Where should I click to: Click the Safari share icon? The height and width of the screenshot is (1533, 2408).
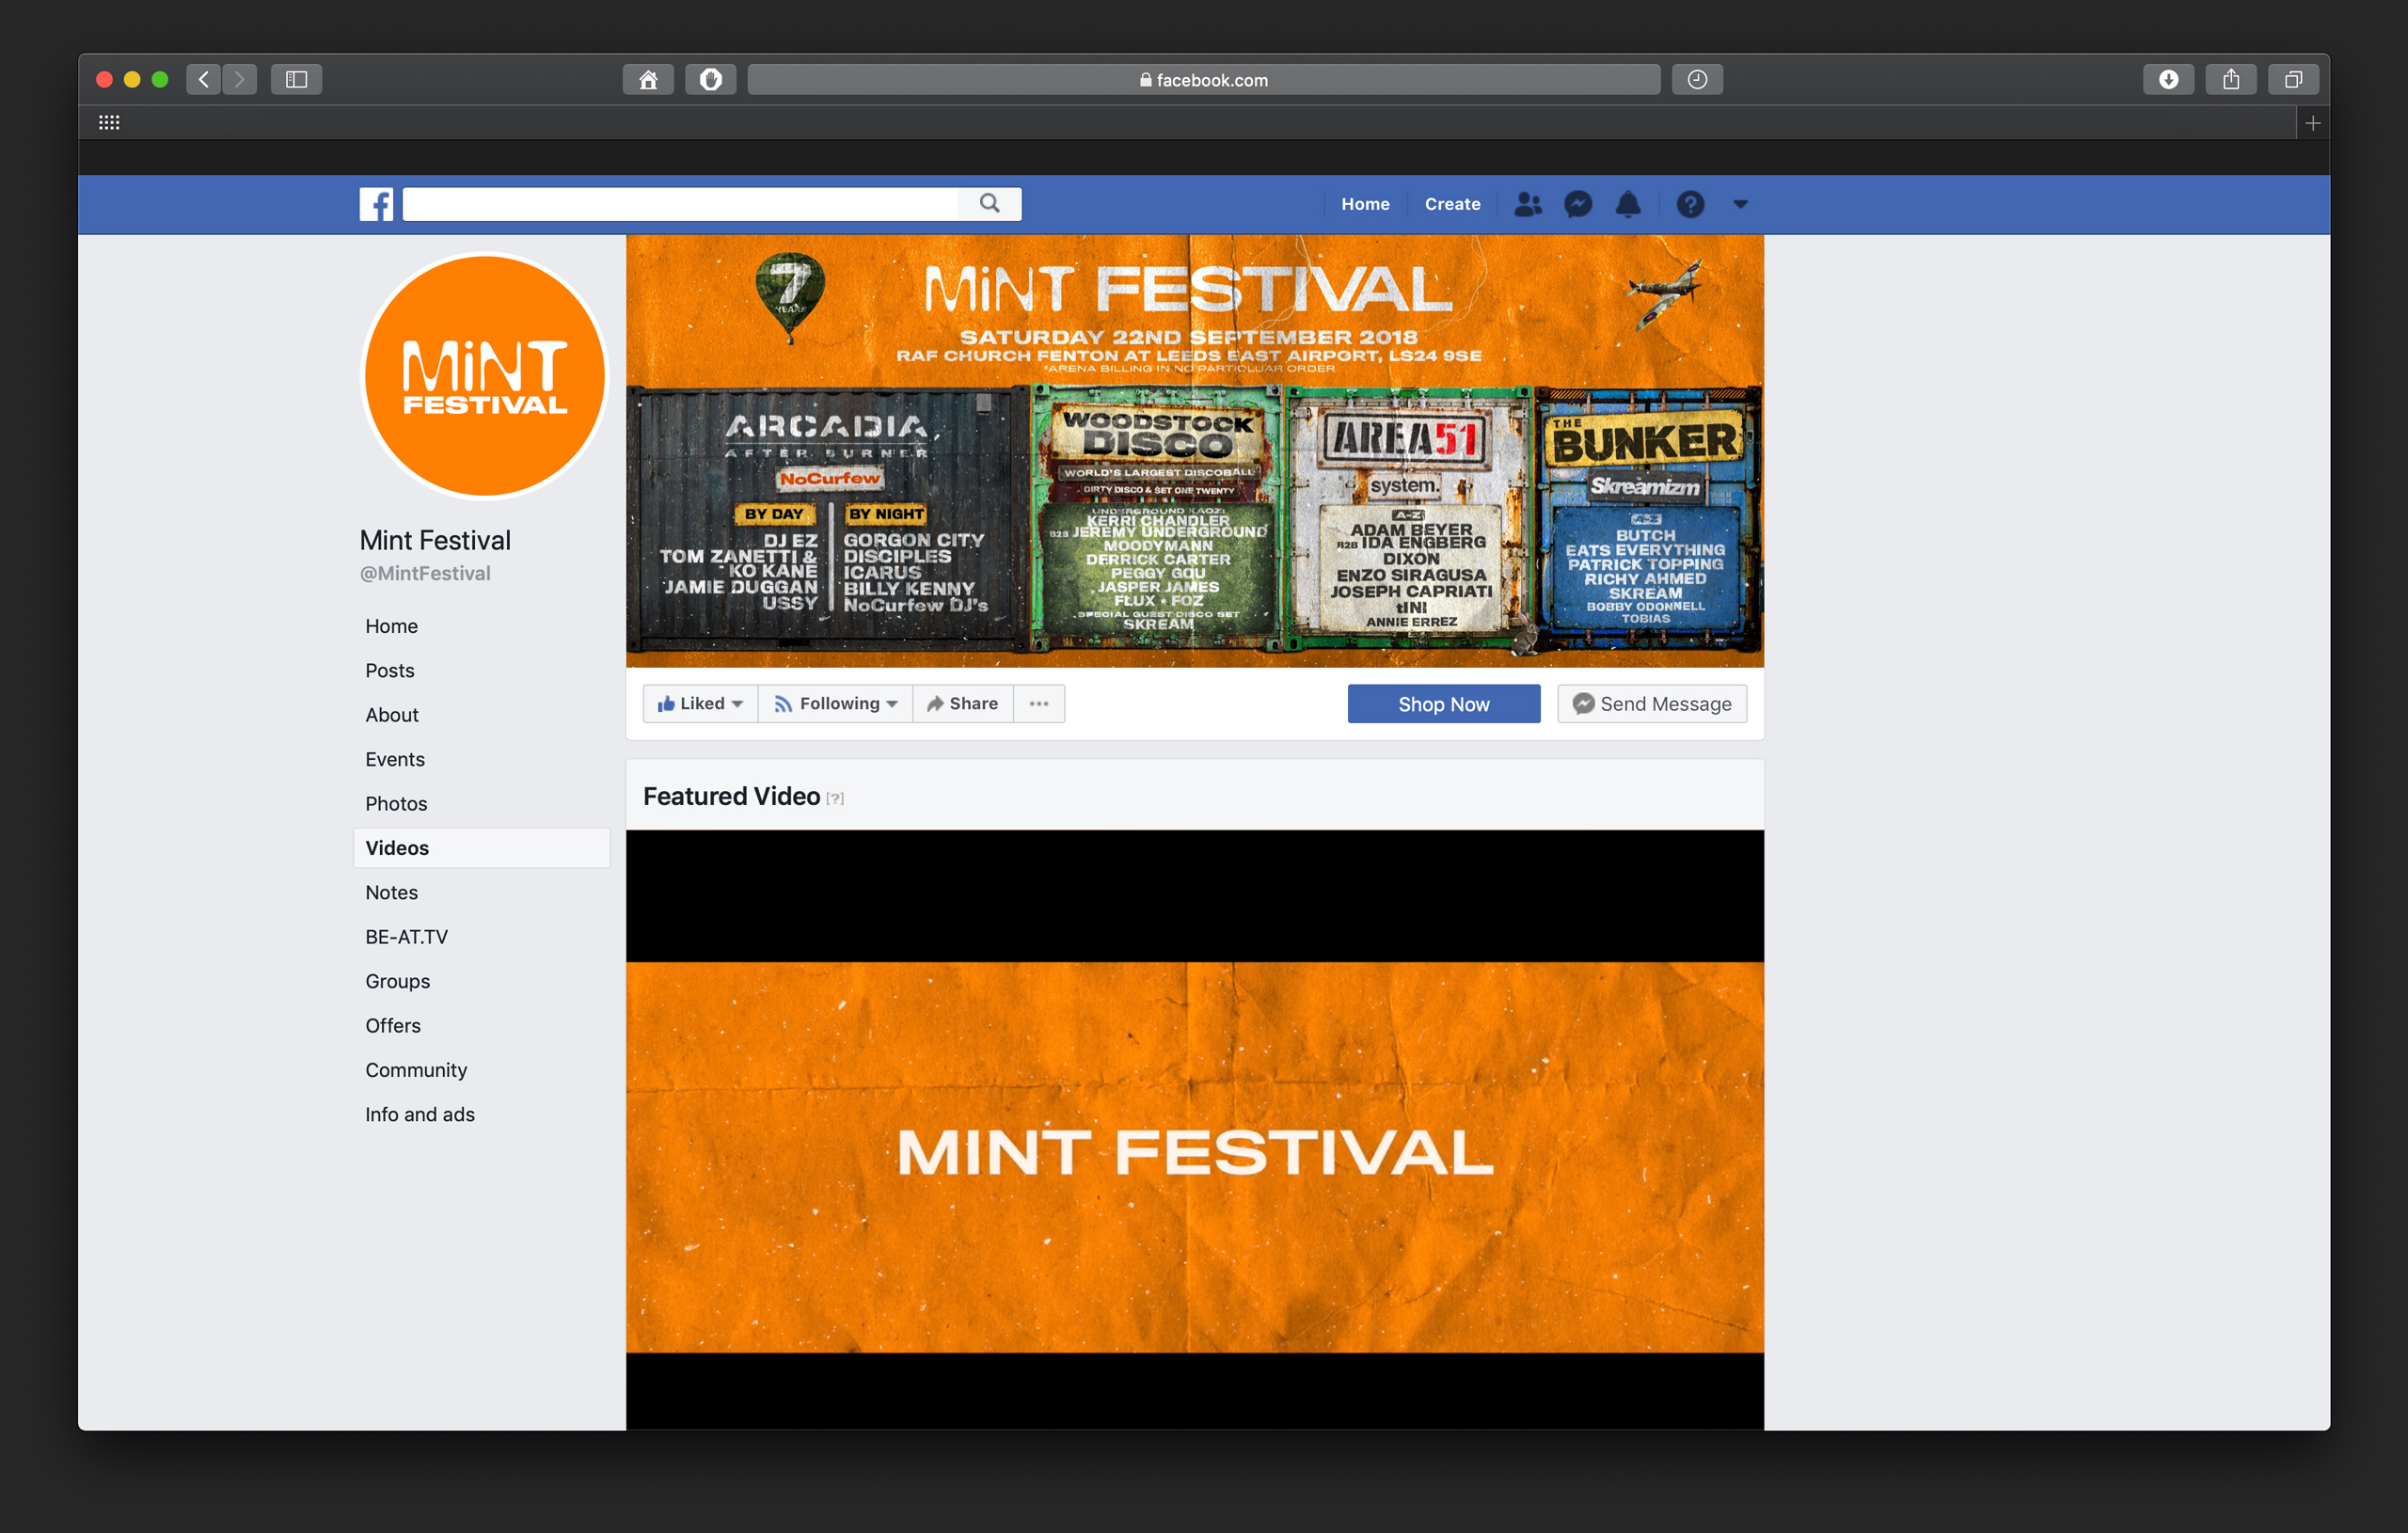click(2230, 80)
